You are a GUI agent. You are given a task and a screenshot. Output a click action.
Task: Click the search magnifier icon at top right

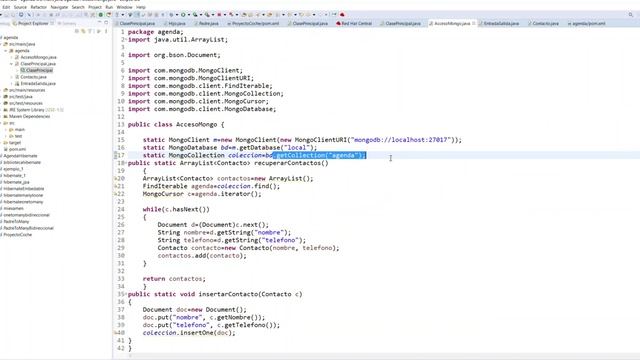point(631,15)
